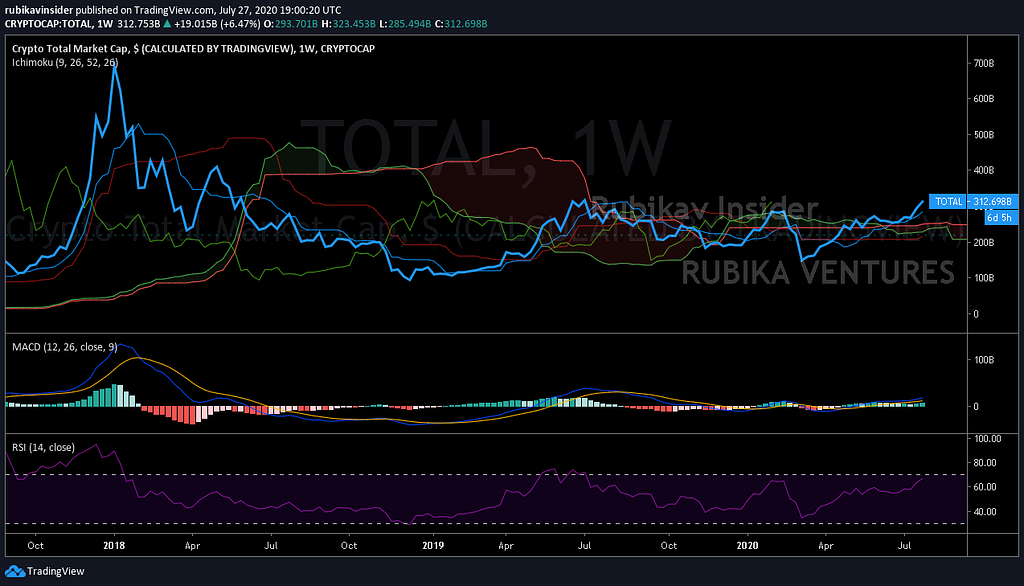
Task: Click the 2019 label on the time axis
Action: coord(433,545)
